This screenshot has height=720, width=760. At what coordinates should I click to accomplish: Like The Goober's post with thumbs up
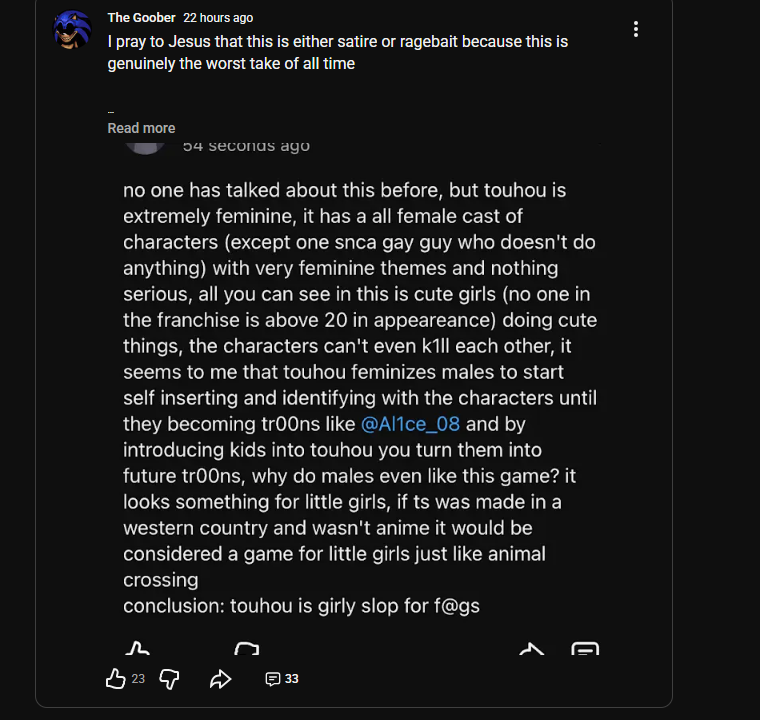point(116,679)
